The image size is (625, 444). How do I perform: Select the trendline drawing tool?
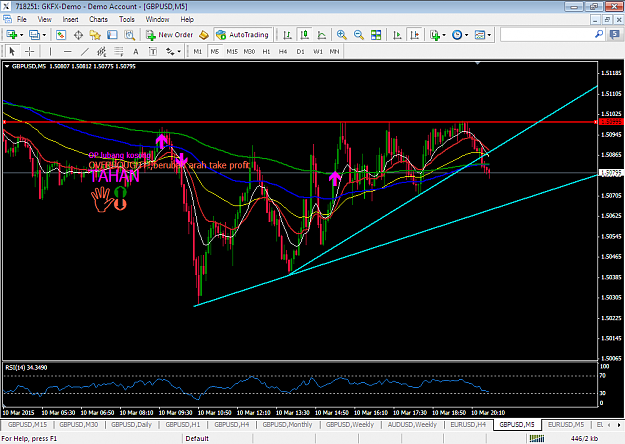coord(85,51)
